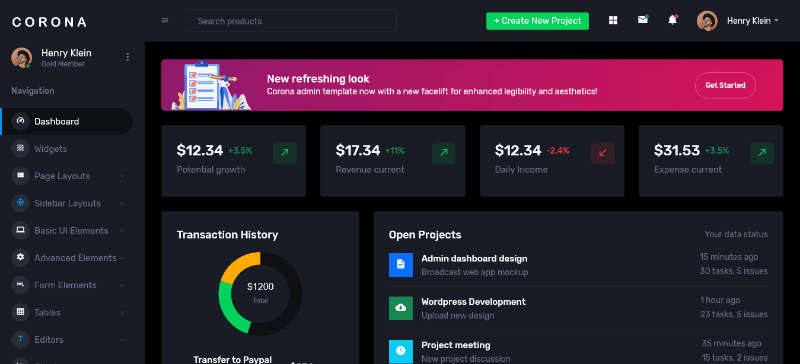
Task: Expand the Editors menu chevron
Action: pos(122,339)
